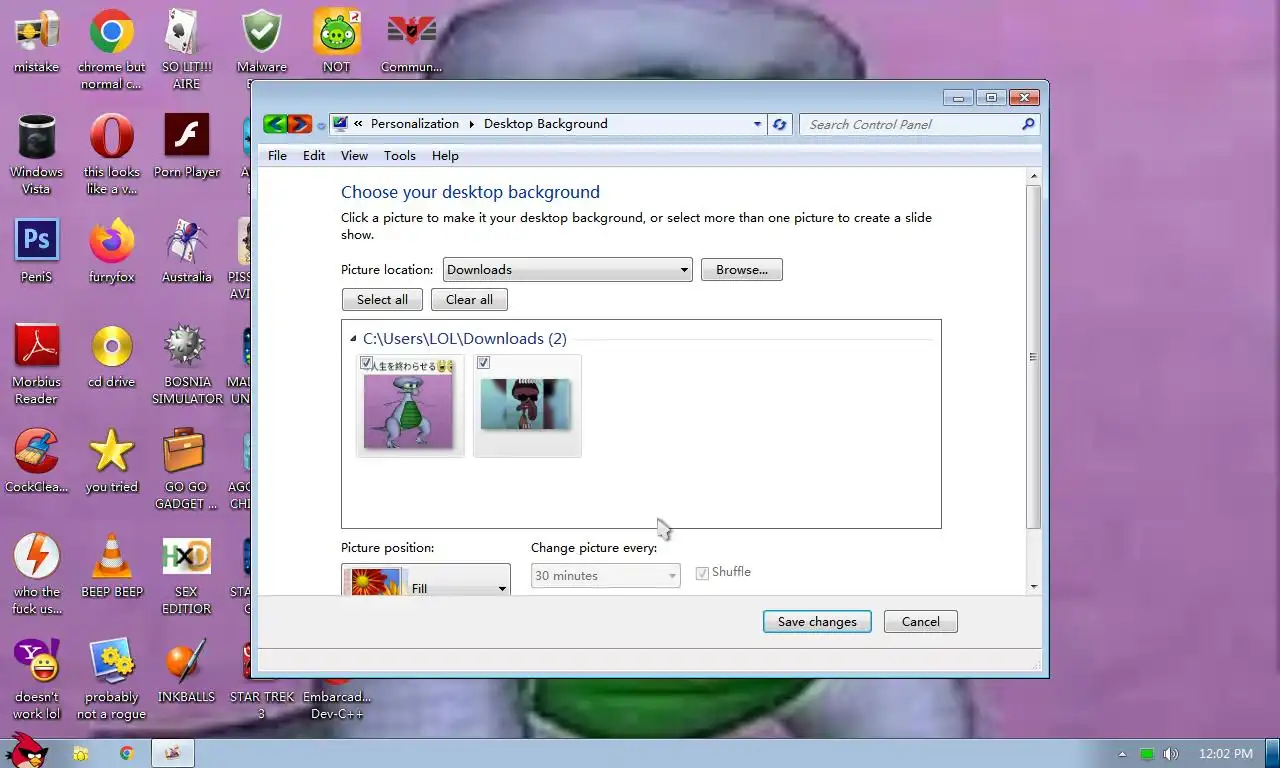Toggle the Shuffle checkbox
This screenshot has width=1280, height=768.
[x=702, y=573]
